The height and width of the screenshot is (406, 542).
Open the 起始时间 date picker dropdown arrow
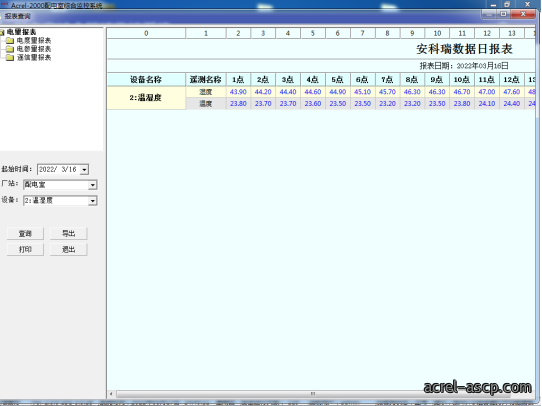point(84,170)
